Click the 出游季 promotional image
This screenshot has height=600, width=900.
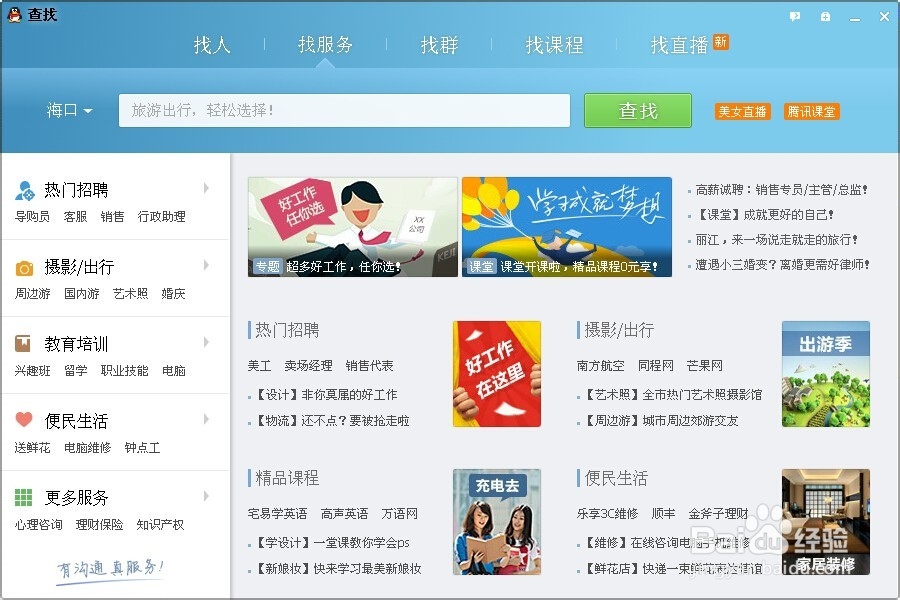coord(826,374)
